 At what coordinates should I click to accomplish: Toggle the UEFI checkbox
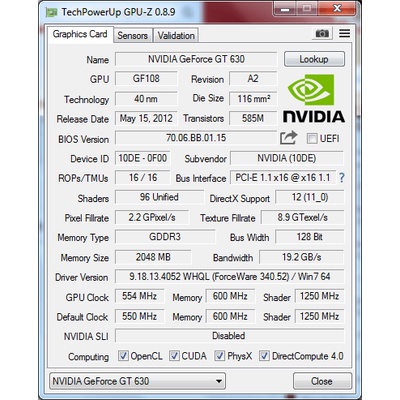point(312,139)
